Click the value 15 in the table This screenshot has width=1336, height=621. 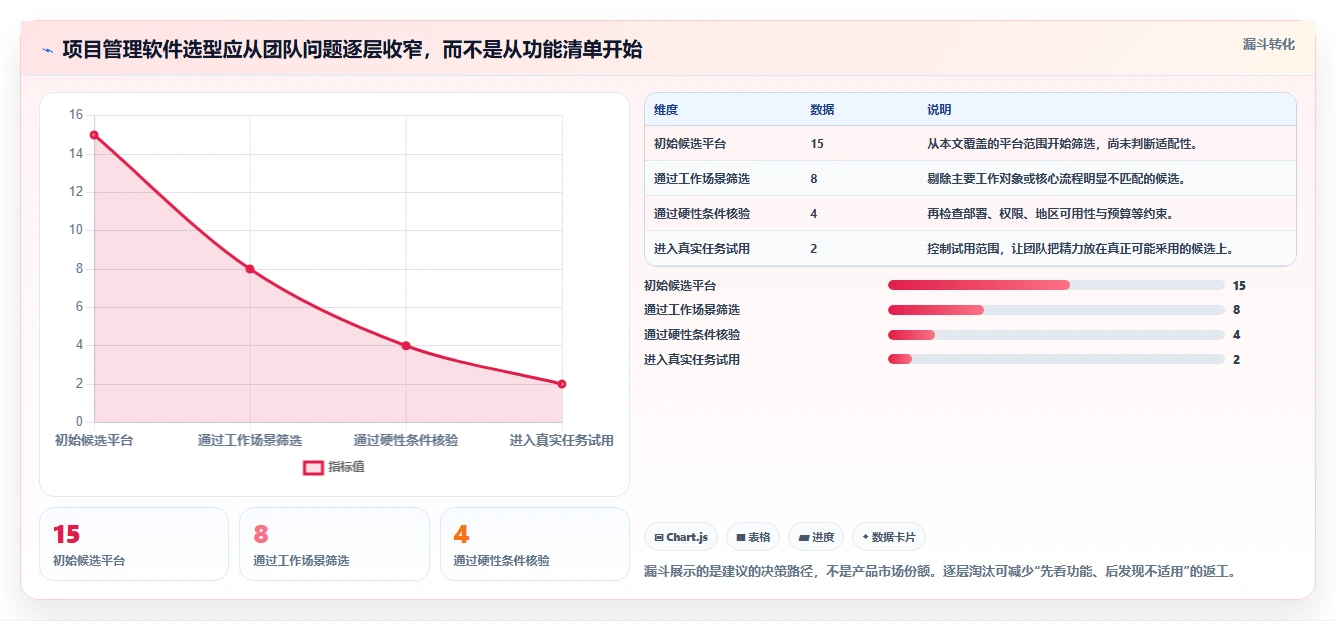817,144
